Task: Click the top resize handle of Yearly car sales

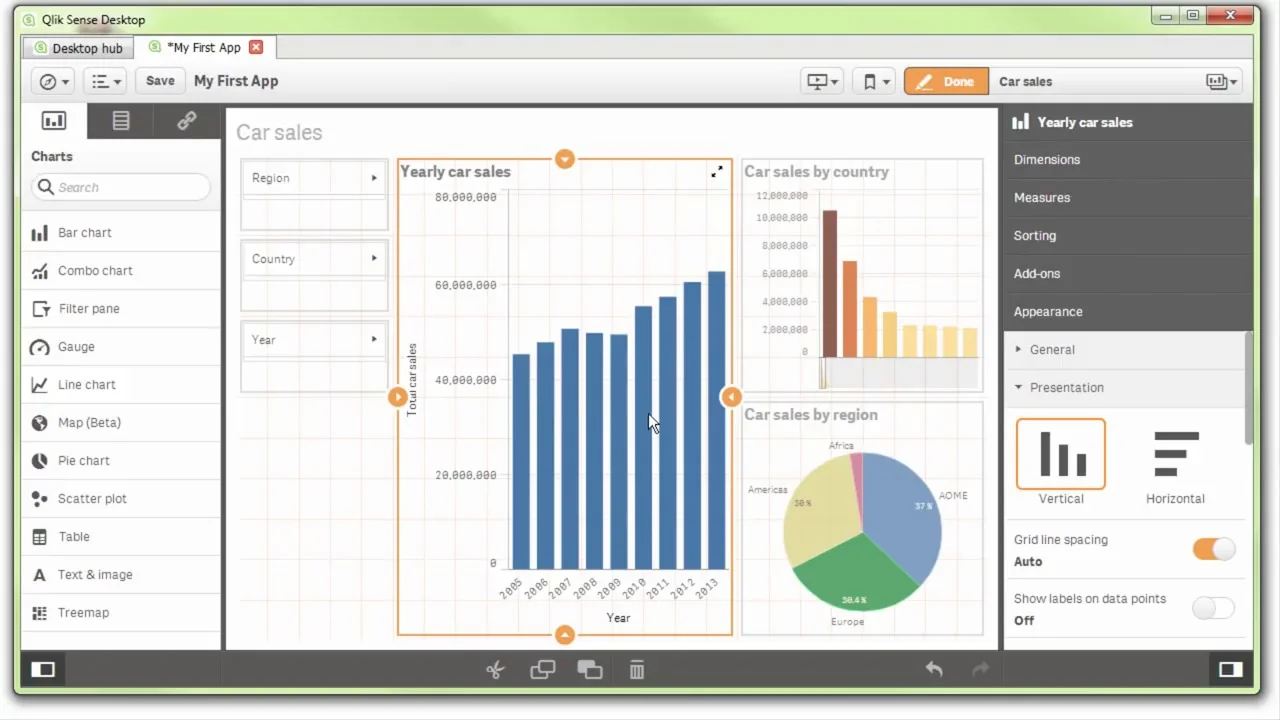Action: point(565,159)
